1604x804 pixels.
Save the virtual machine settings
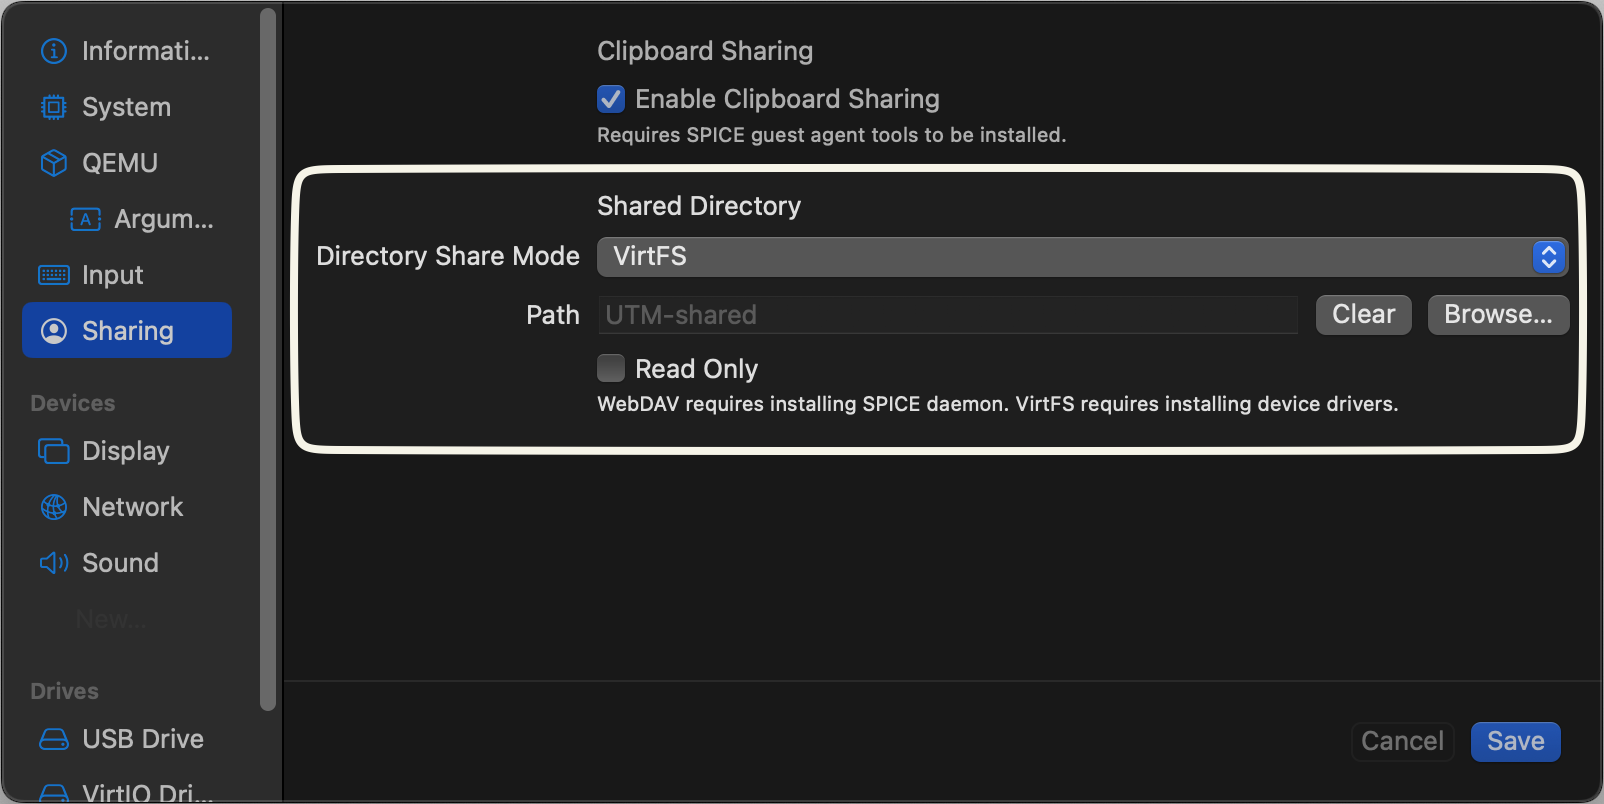[1515, 742]
